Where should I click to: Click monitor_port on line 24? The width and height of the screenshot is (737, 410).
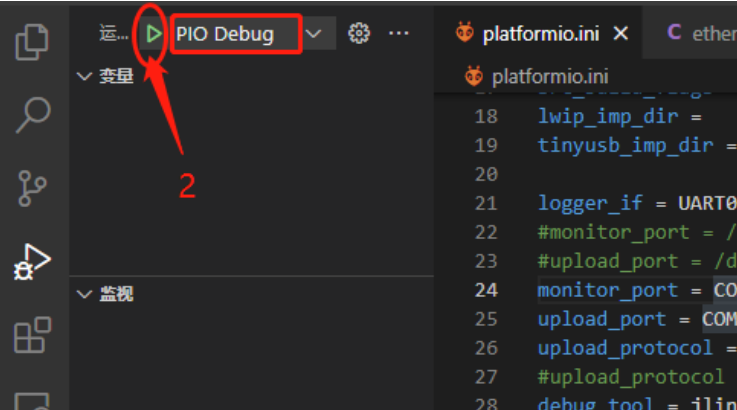608,290
